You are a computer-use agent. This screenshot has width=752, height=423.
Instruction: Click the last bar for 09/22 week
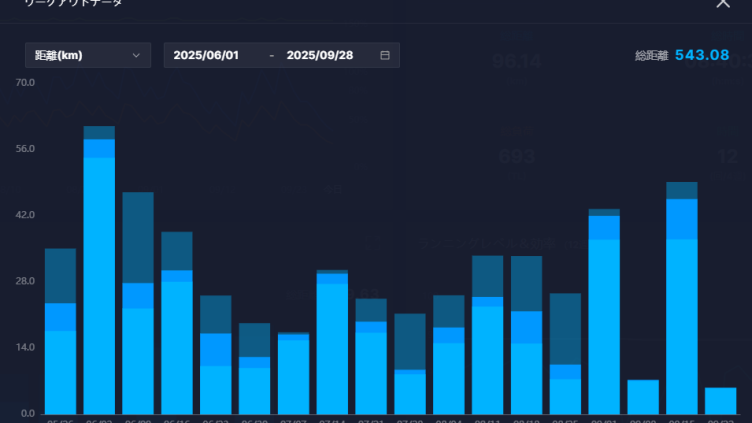coord(721,400)
